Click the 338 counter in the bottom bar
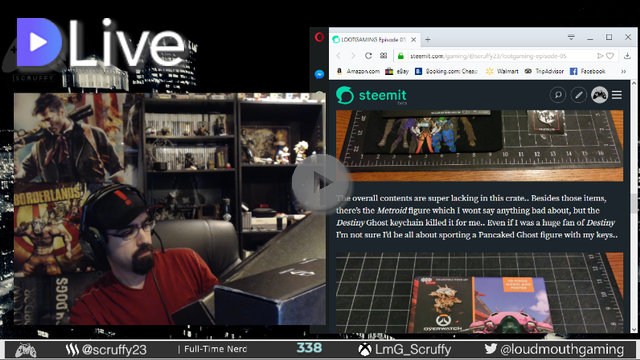The width and height of the screenshot is (640, 360). tap(309, 348)
